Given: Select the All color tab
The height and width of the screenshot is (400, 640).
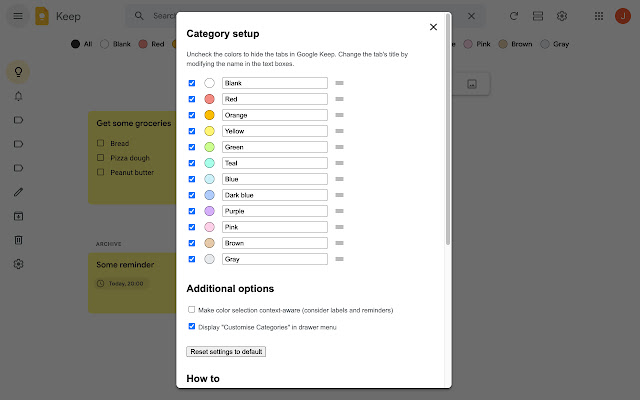Looking at the screenshot, I should tap(82, 44).
